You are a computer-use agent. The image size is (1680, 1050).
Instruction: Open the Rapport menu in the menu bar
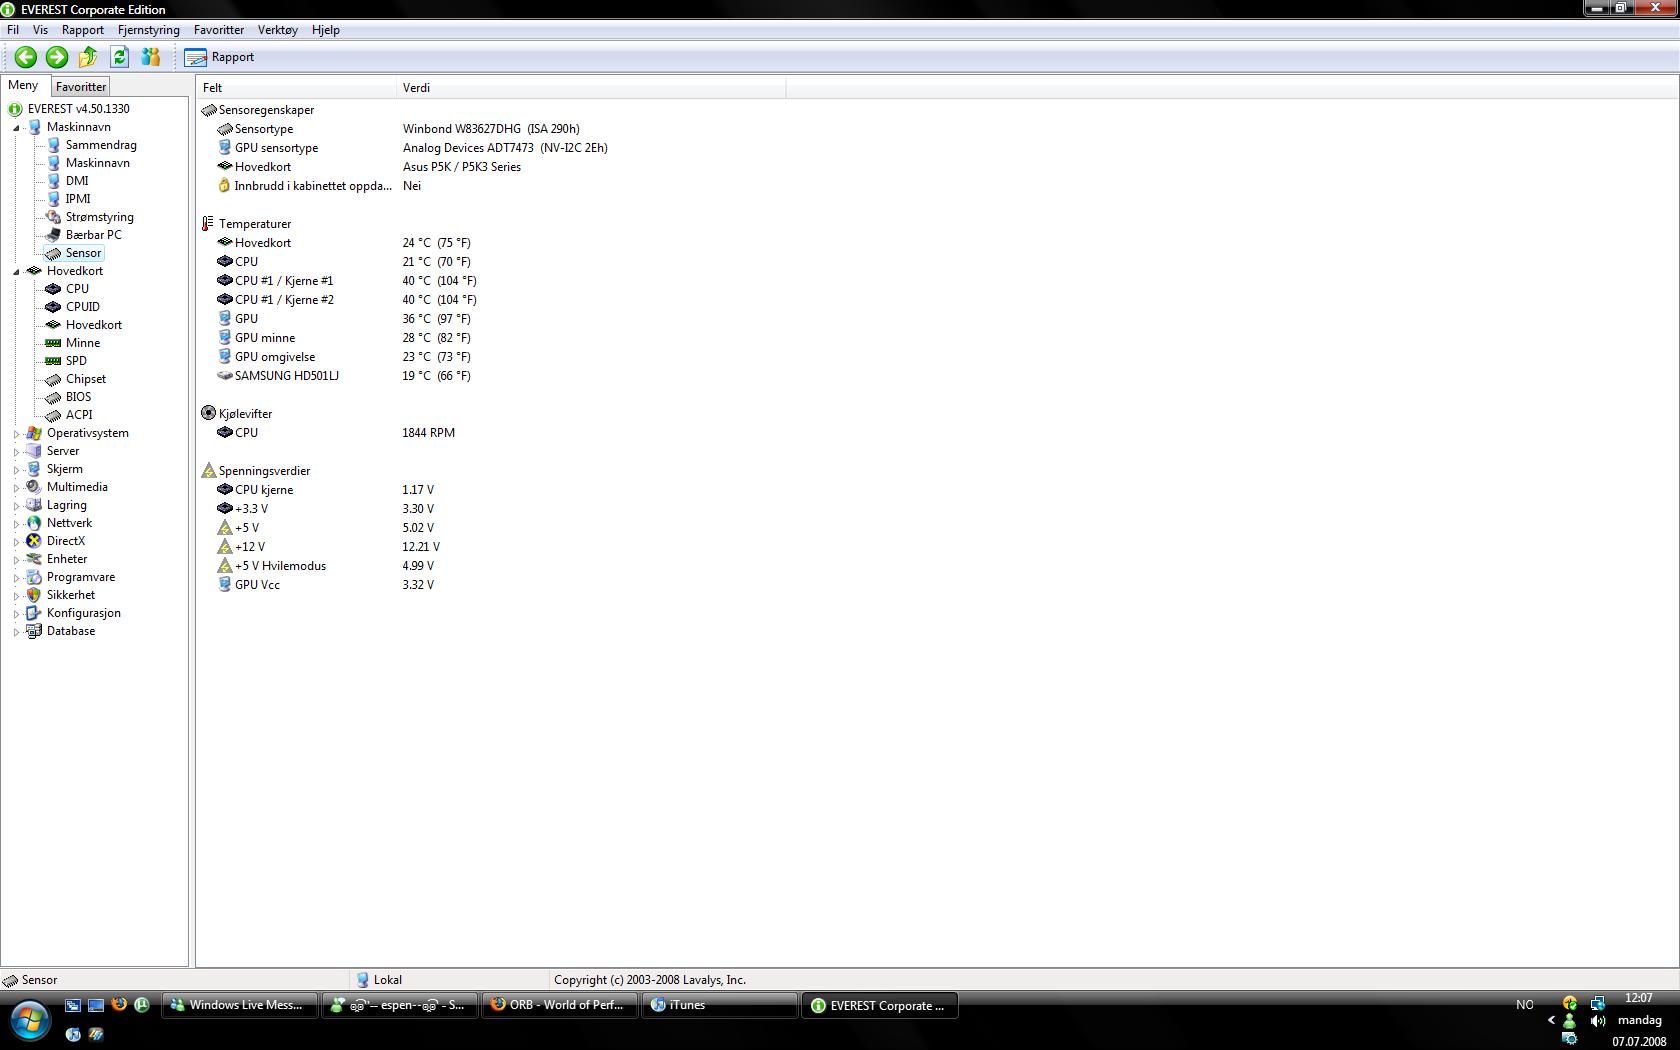[x=83, y=30]
